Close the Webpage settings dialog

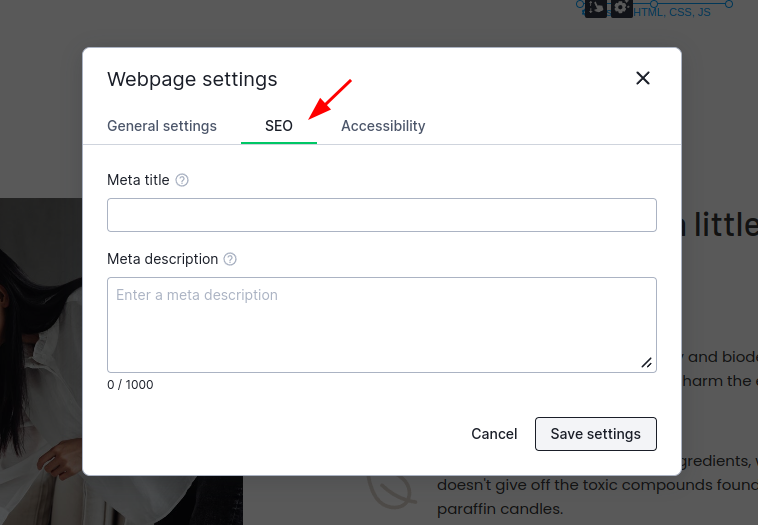coord(643,78)
